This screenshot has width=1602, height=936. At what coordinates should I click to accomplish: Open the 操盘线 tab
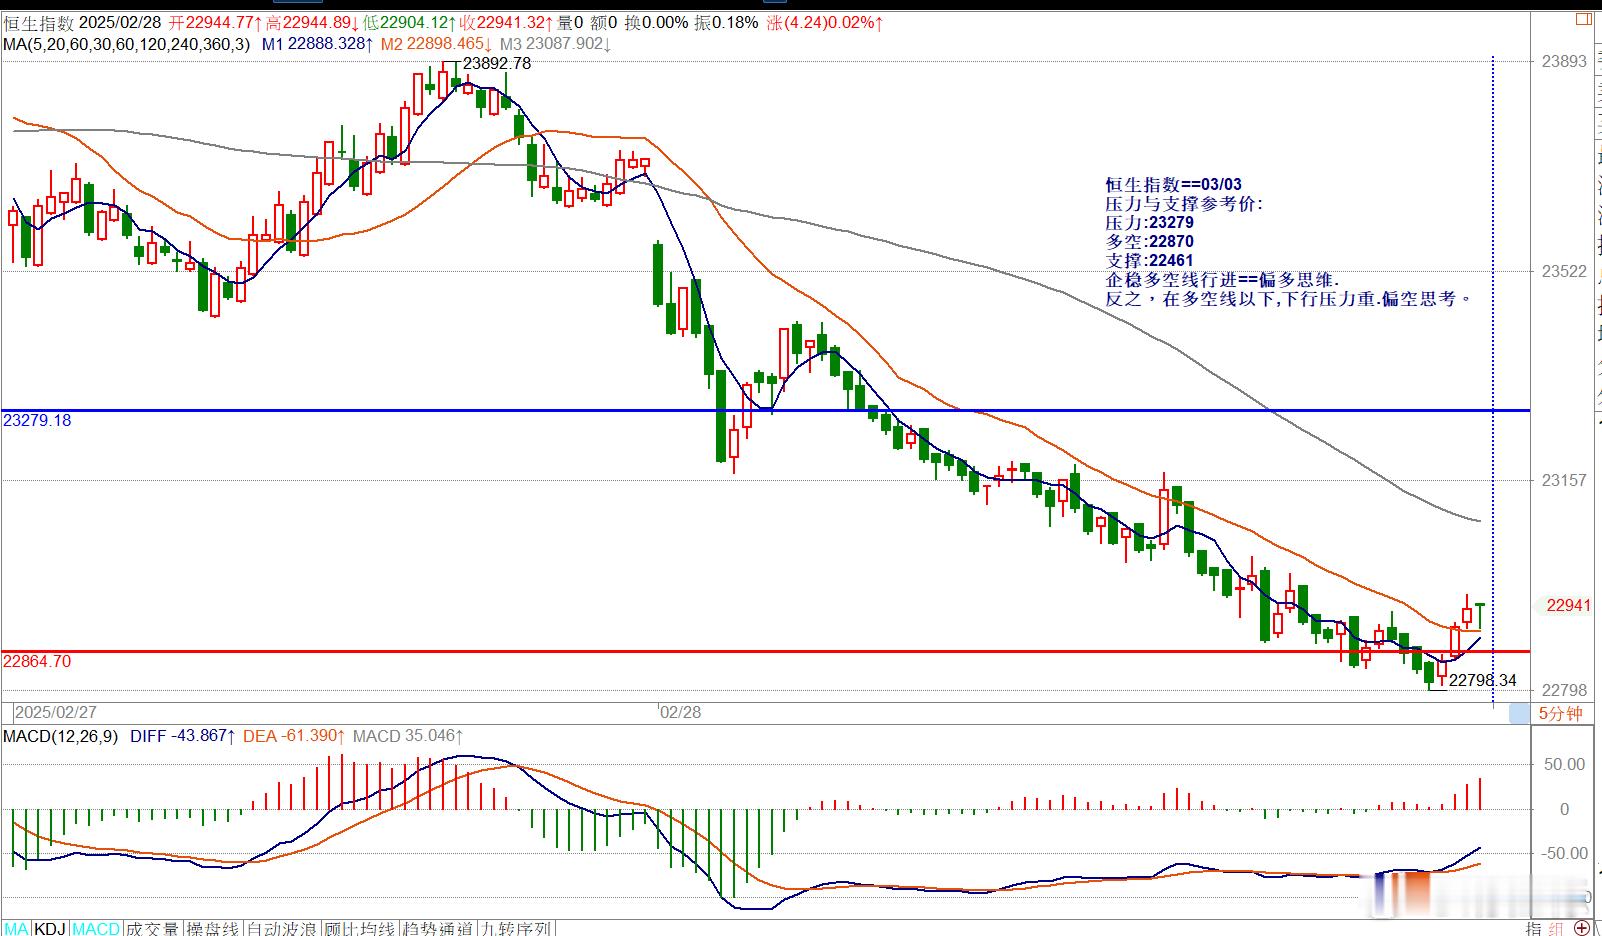click(x=213, y=928)
